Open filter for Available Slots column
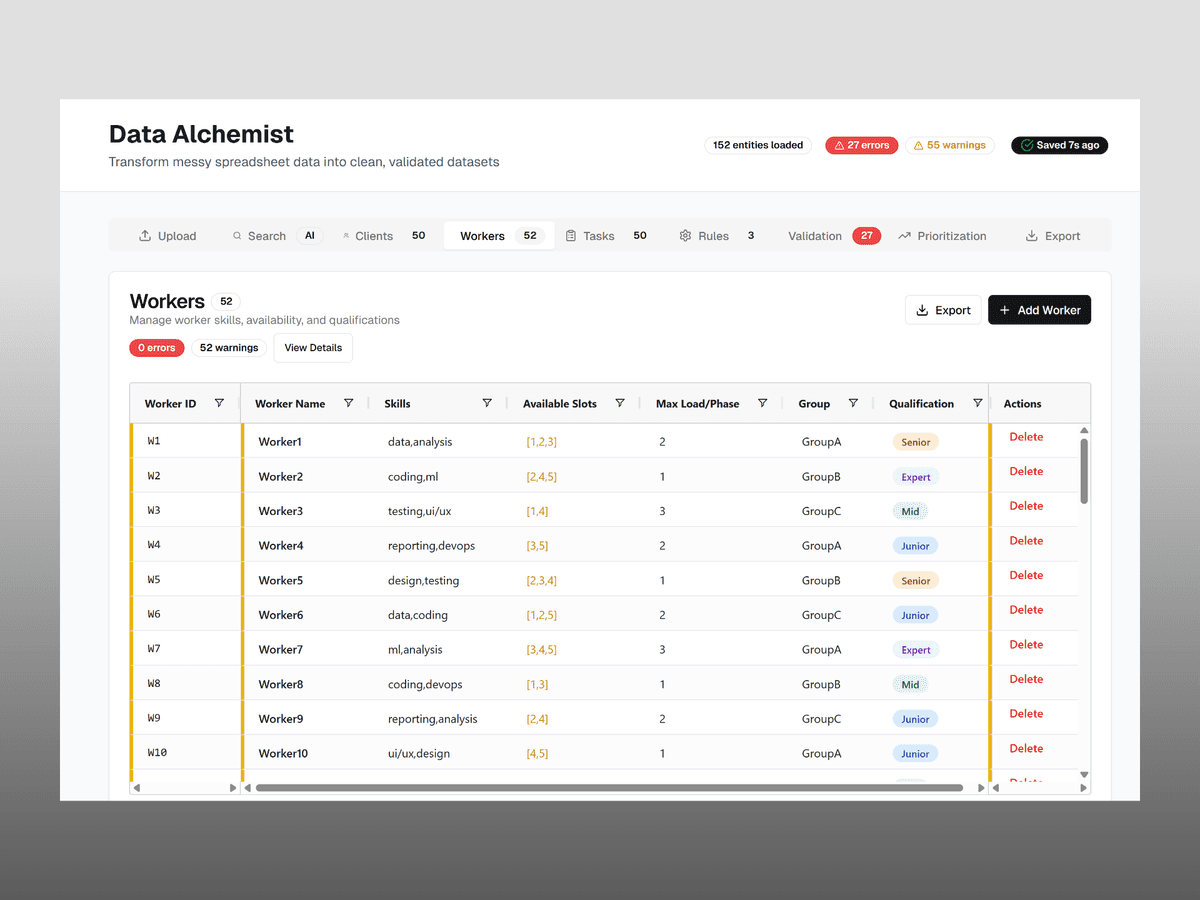 click(x=620, y=403)
